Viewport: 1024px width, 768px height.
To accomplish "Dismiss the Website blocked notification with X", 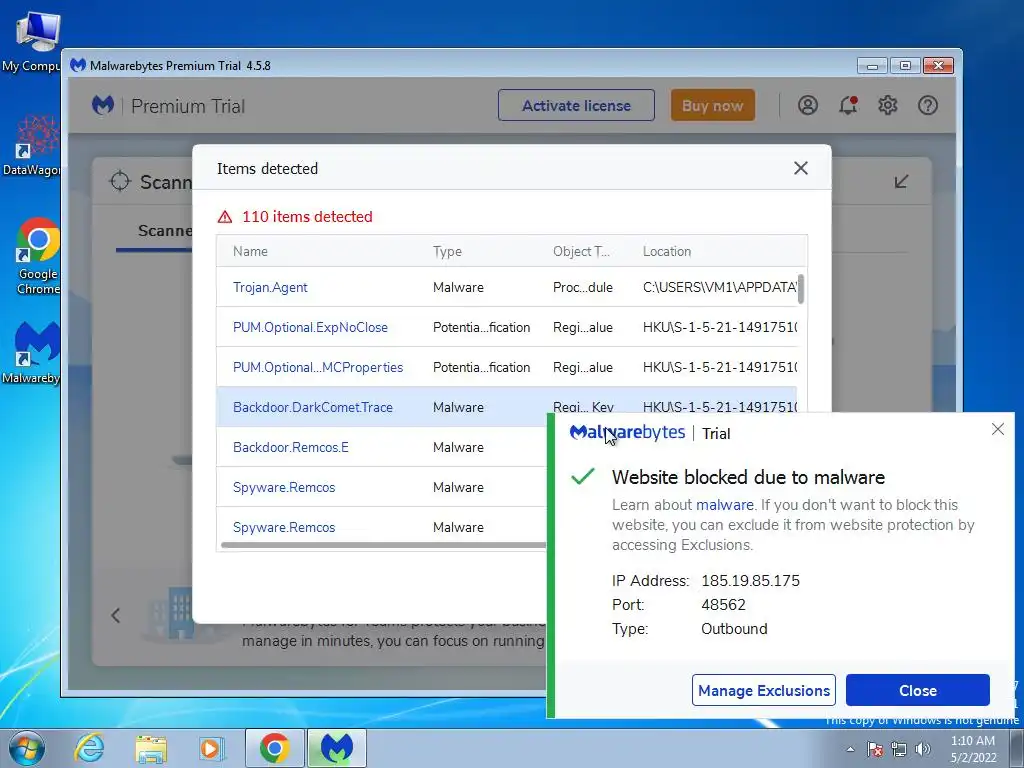I will [997, 429].
